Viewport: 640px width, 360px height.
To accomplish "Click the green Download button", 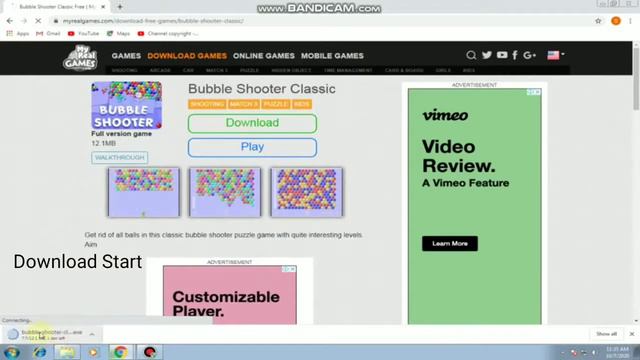I will pos(252,123).
